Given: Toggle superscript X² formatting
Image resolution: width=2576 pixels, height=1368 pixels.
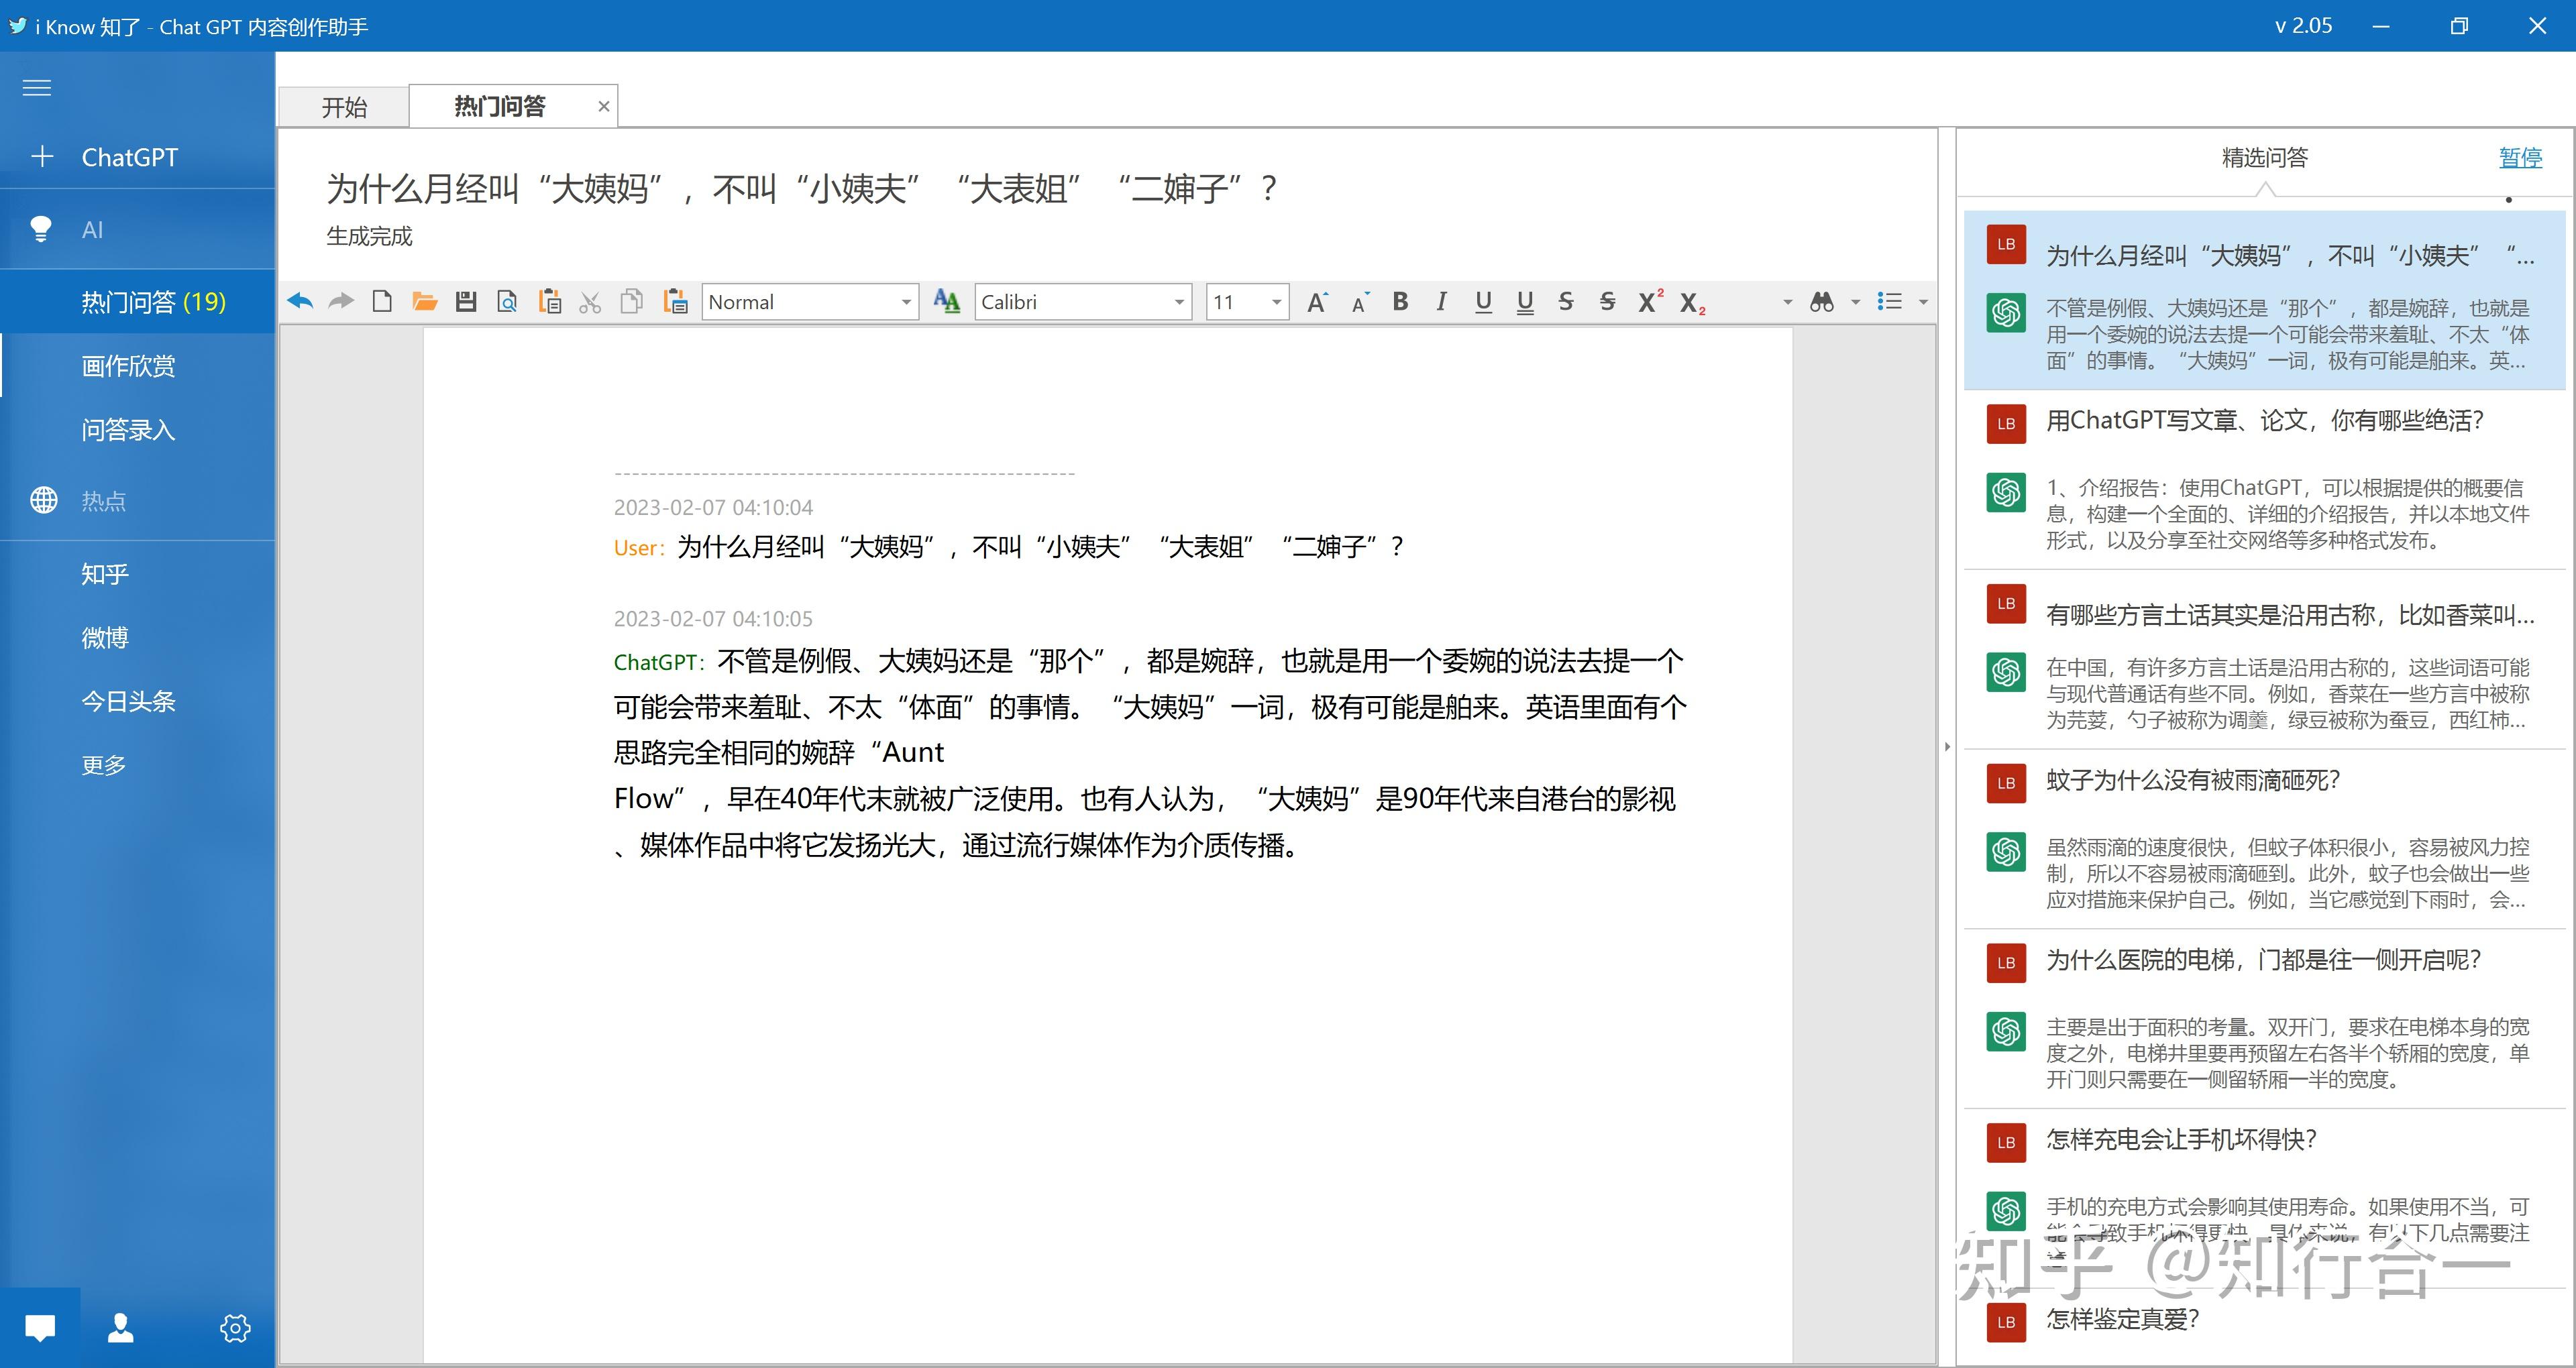Looking at the screenshot, I should pos(1650,300).
